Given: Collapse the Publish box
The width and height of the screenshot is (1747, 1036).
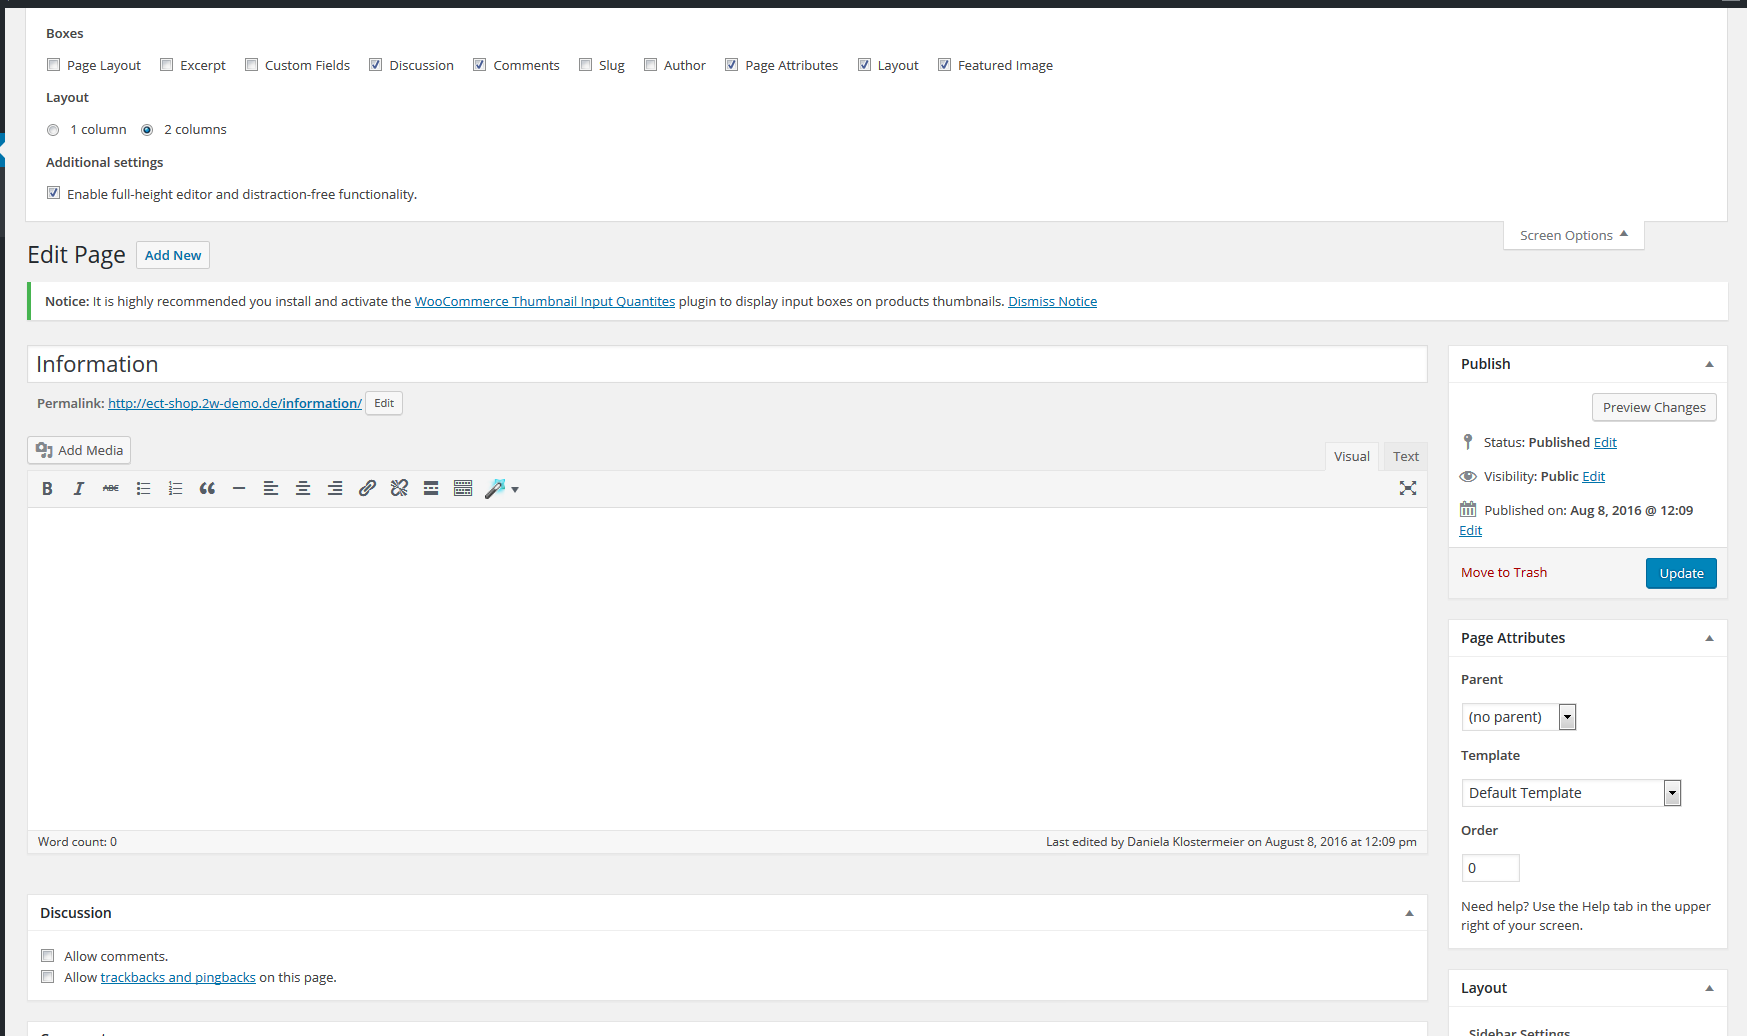Looking at the screenshot, I should [x=1709, y=364].
